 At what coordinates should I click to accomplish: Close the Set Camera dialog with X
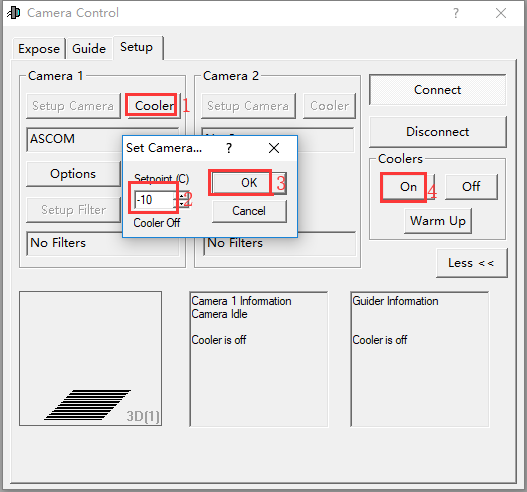(x=274, y=148)
